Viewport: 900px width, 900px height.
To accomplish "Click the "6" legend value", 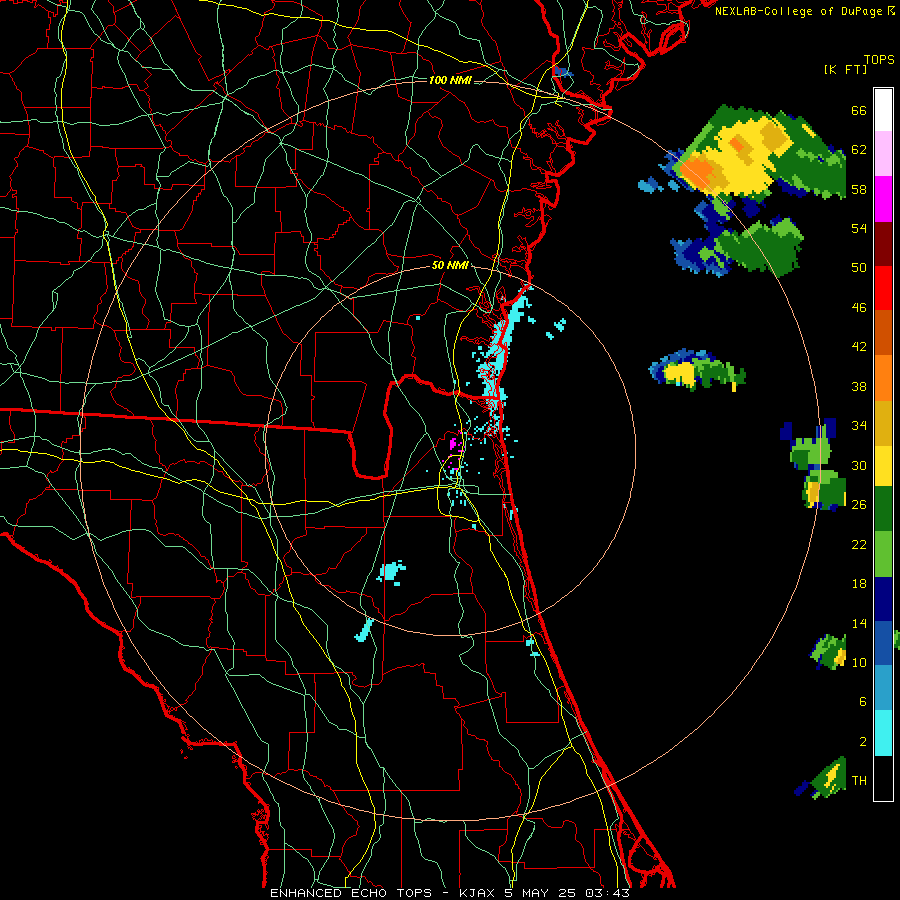I will [863, 702].
